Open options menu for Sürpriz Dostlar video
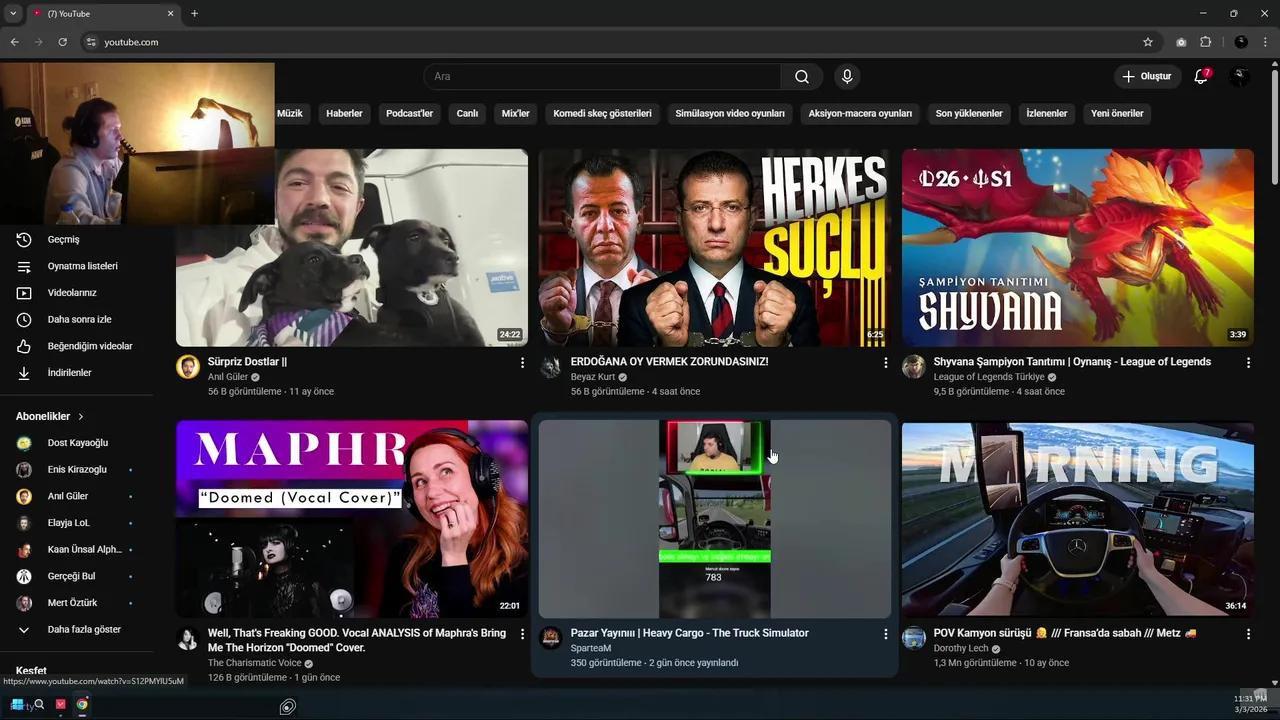This screenshot has height=720, width=1280. tap(522, 363)
